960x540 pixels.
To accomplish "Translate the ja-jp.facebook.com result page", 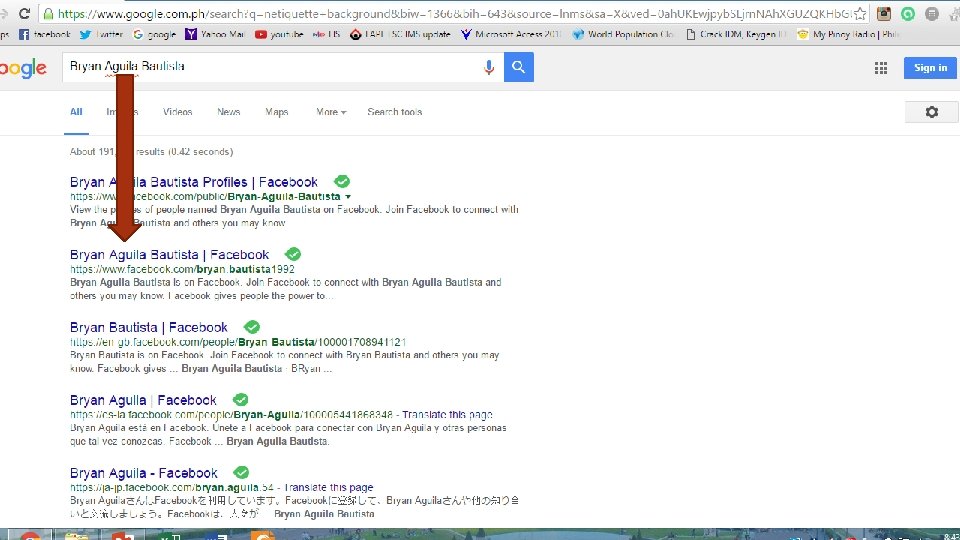I will click(329, 487).
